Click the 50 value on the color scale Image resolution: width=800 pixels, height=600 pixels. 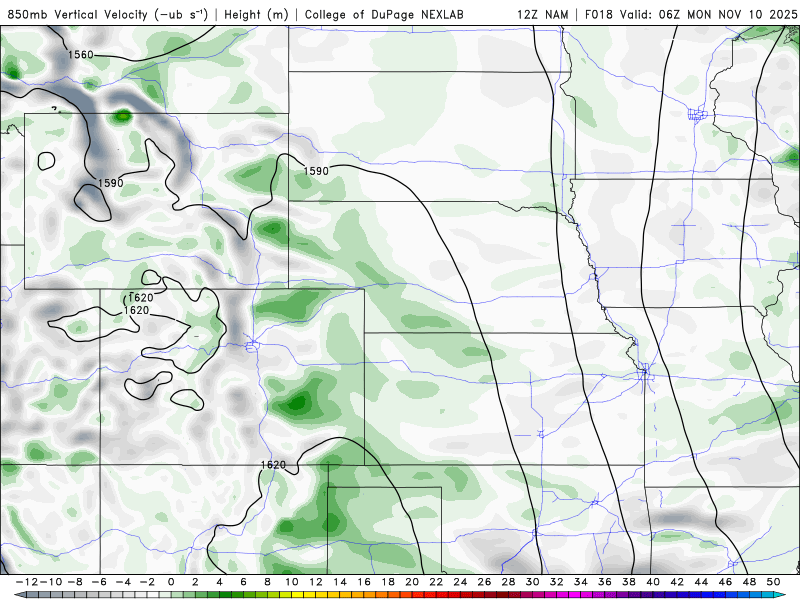(774, 582)
